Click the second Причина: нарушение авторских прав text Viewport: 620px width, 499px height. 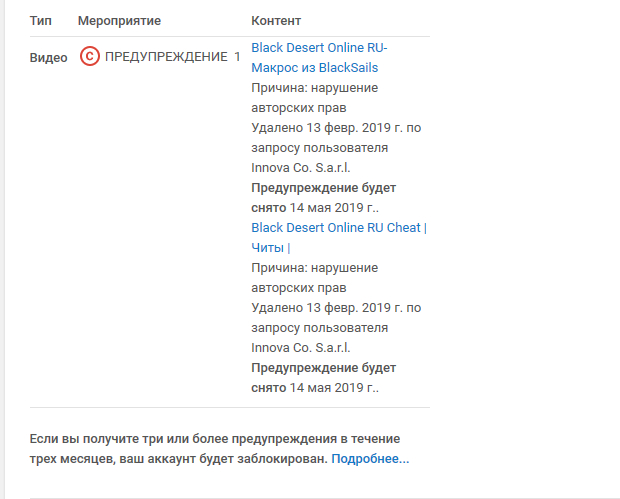(314, 277)
